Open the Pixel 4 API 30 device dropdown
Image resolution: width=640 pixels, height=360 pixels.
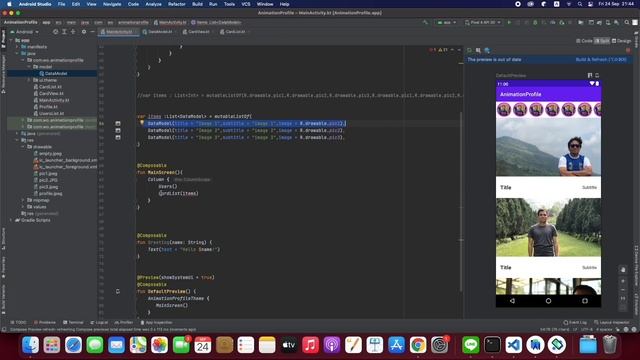click(x=482, y=22)
